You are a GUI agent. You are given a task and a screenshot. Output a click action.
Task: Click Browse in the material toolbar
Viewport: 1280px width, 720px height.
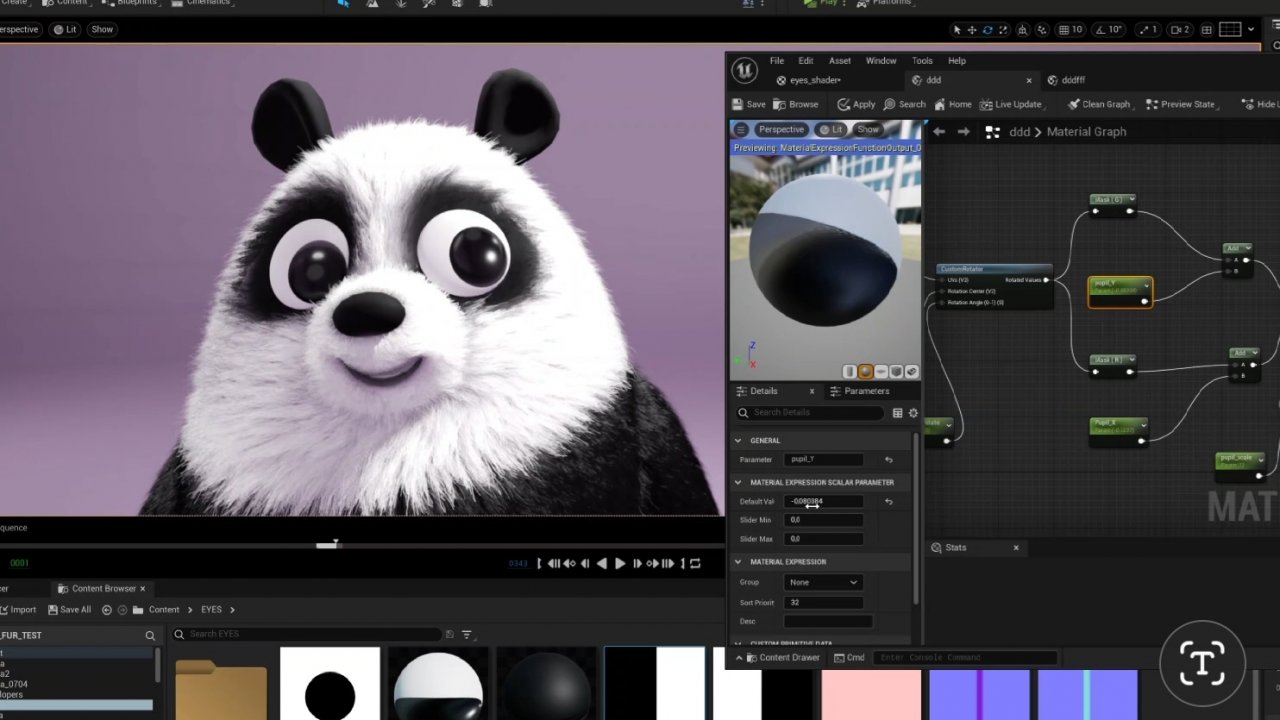point(796,104)
